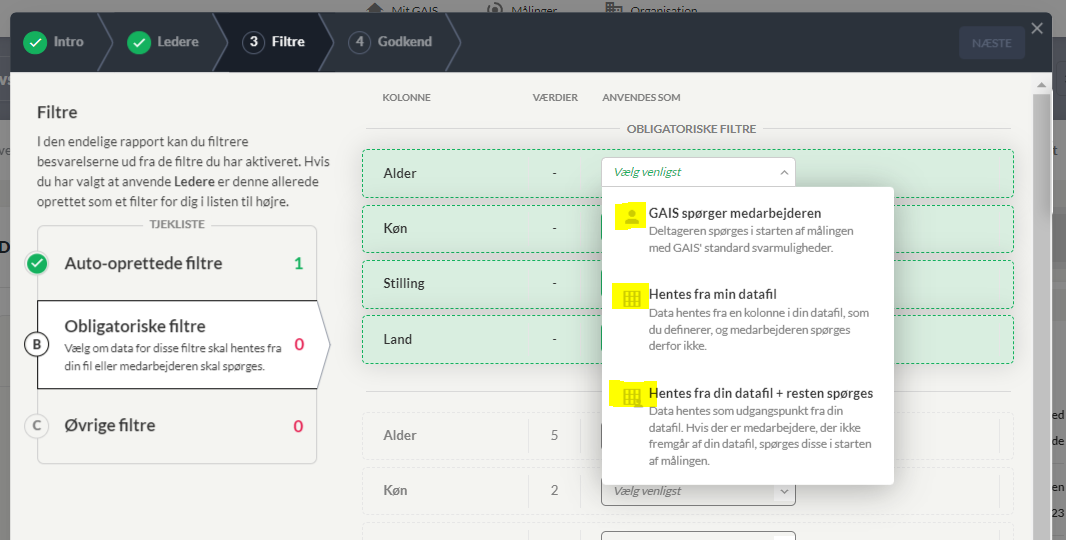Click the table icon beside Hentes fra min datafil
The height and width of the screenshot is (540, 1066).
632,298
